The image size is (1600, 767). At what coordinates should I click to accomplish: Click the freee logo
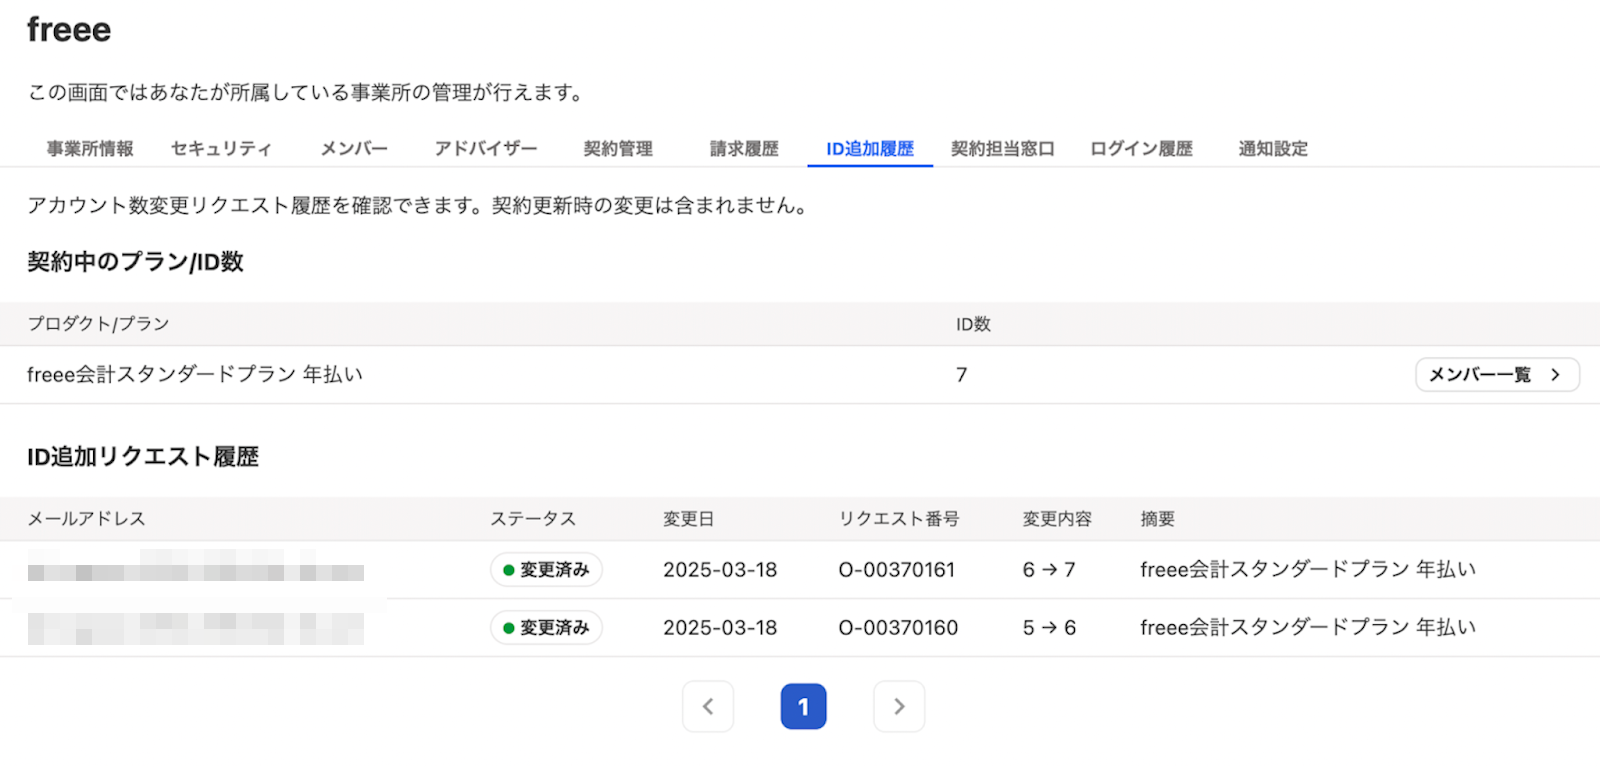pos(69,30)
